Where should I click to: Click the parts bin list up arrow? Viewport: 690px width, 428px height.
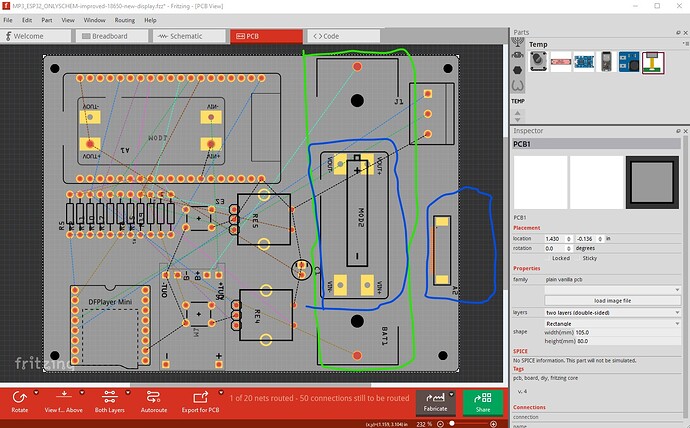pyautogui.click(x=518, y=113)
